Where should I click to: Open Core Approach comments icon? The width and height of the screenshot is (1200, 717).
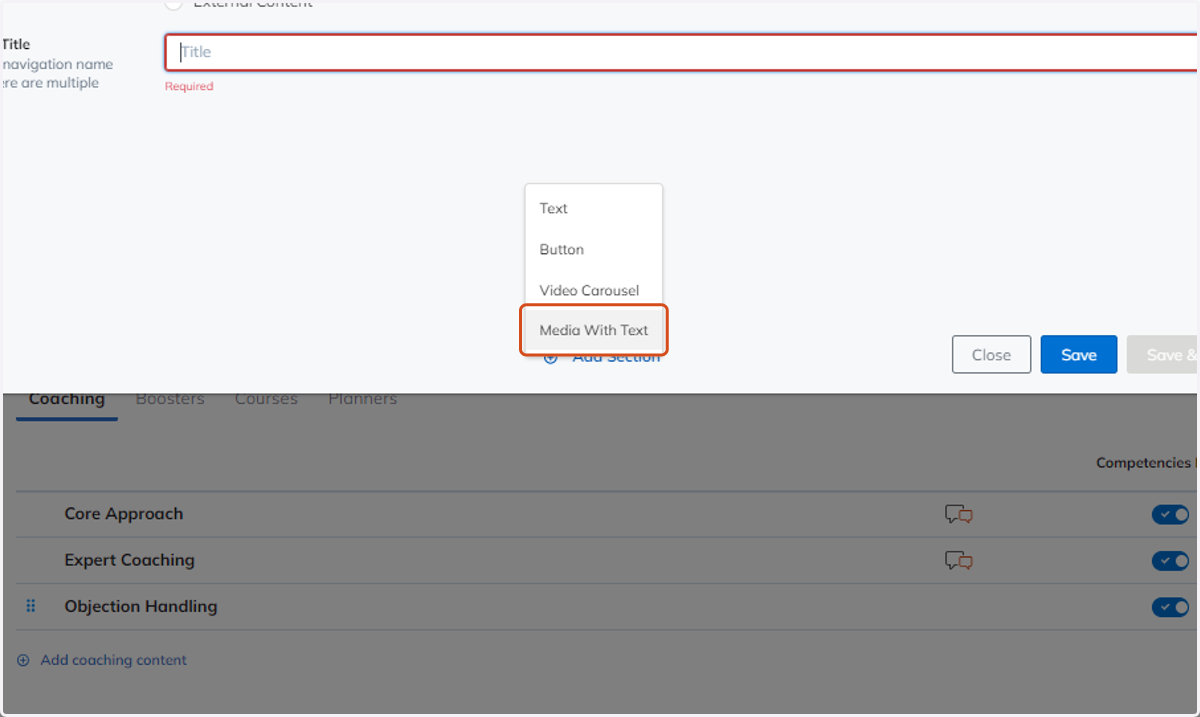959,514
